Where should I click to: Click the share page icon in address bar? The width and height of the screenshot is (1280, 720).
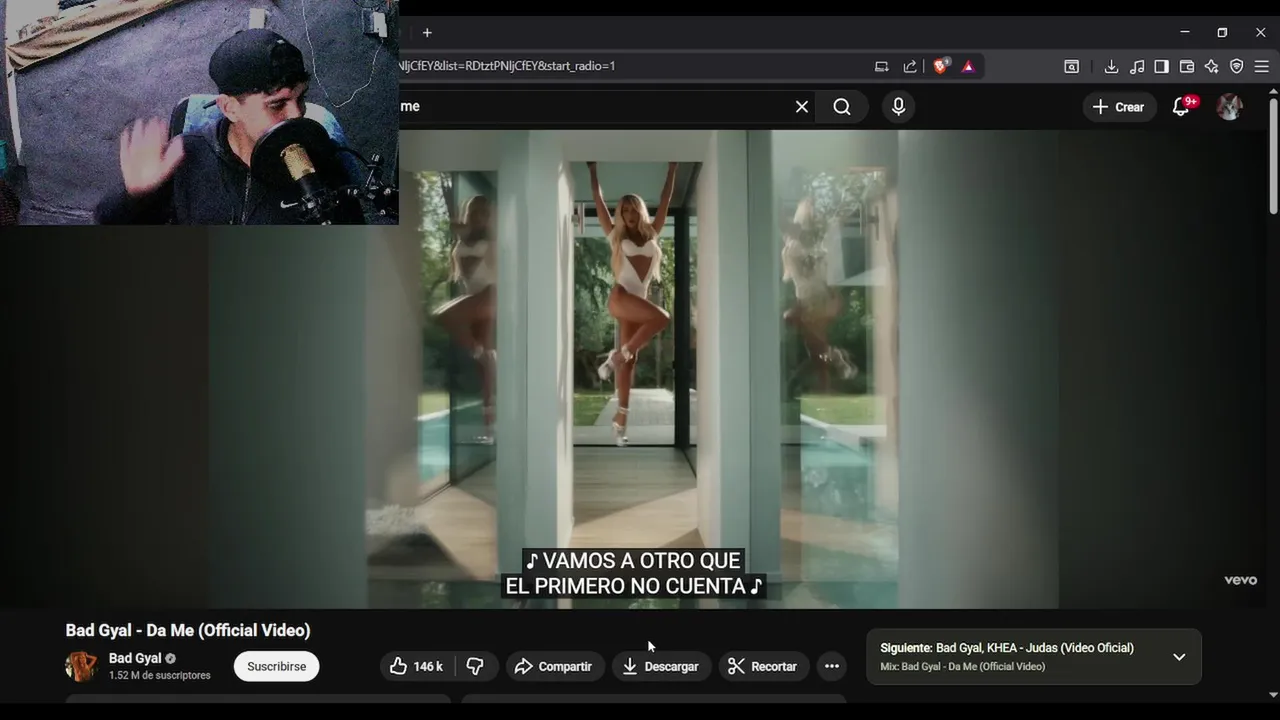[910, 66]
